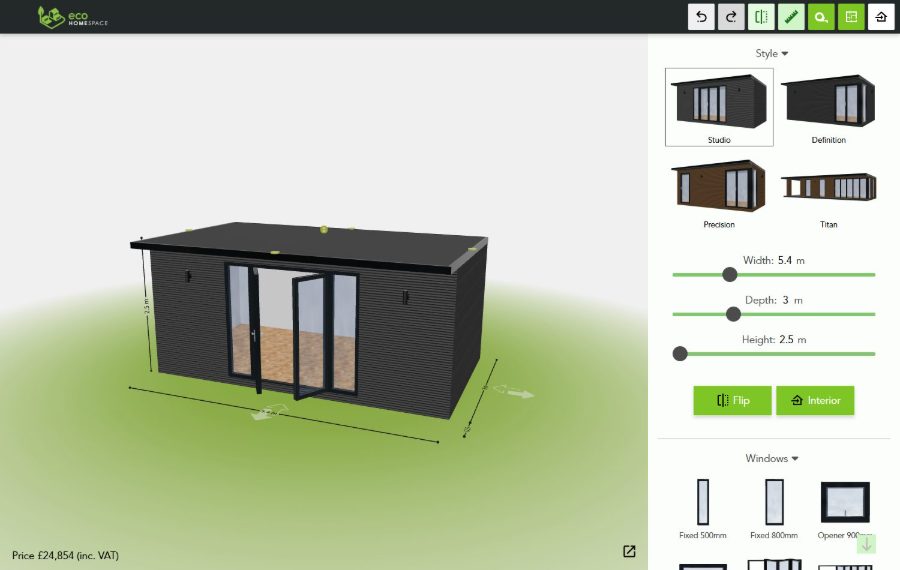Click the open door of the building
This screenshot has height=570, width=900.
tap(309, 336)
